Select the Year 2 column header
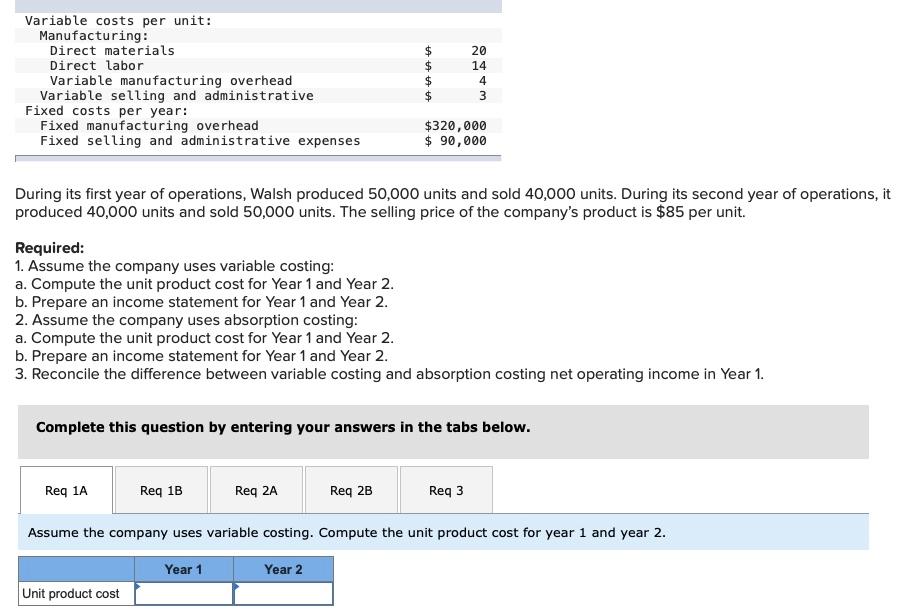The image size is (902, 615). (x=283, y=569)
